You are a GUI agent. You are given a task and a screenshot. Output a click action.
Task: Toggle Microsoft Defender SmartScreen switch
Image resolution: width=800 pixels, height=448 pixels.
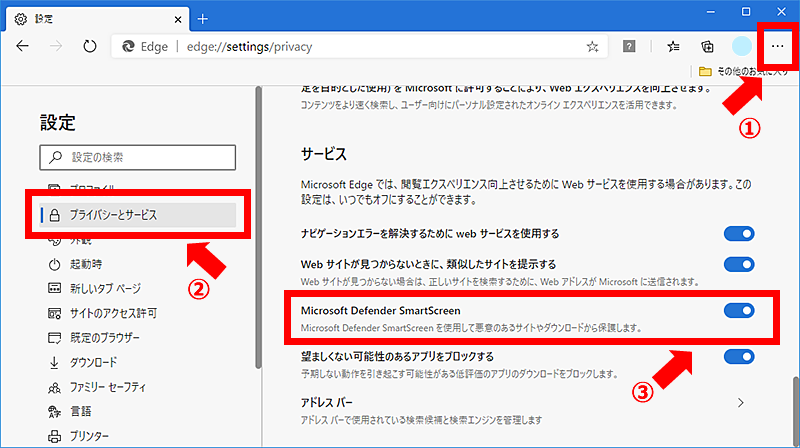click(x=739, y=310)
